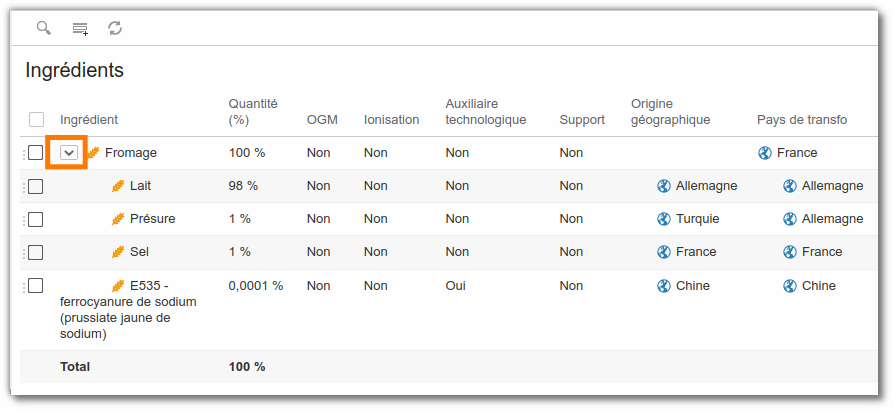894x411 pixels.
Task: Click the wheat icon beside Lait
Action: click(x=118, y=186)
